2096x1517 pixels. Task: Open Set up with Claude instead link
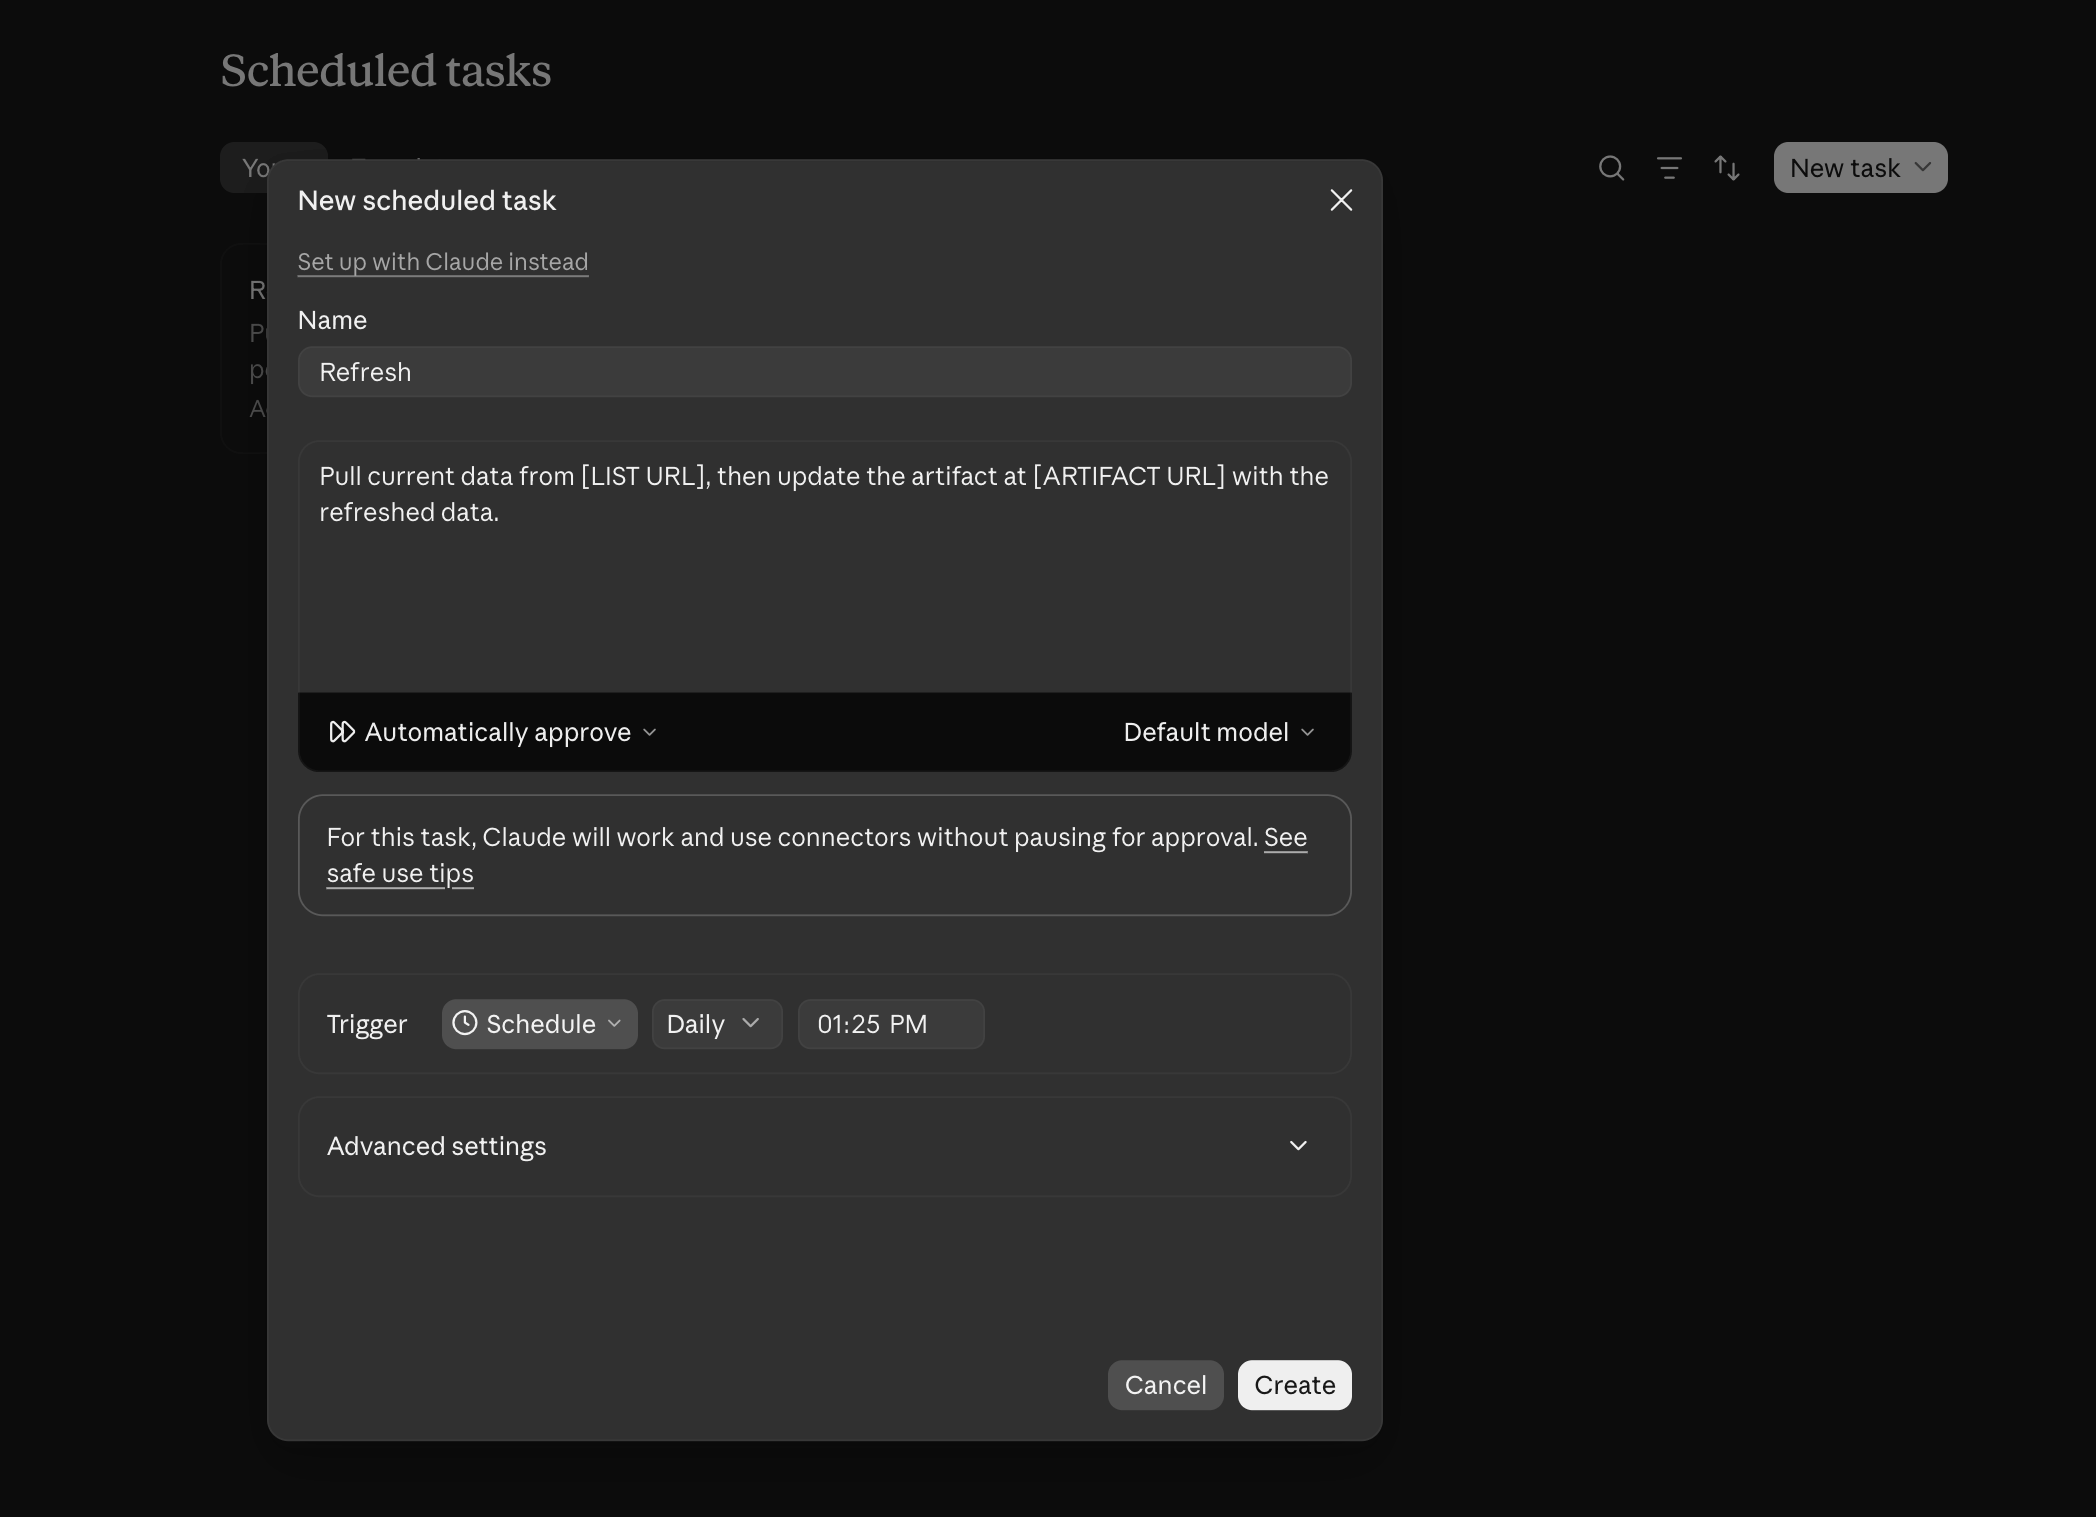pos(443,262)
